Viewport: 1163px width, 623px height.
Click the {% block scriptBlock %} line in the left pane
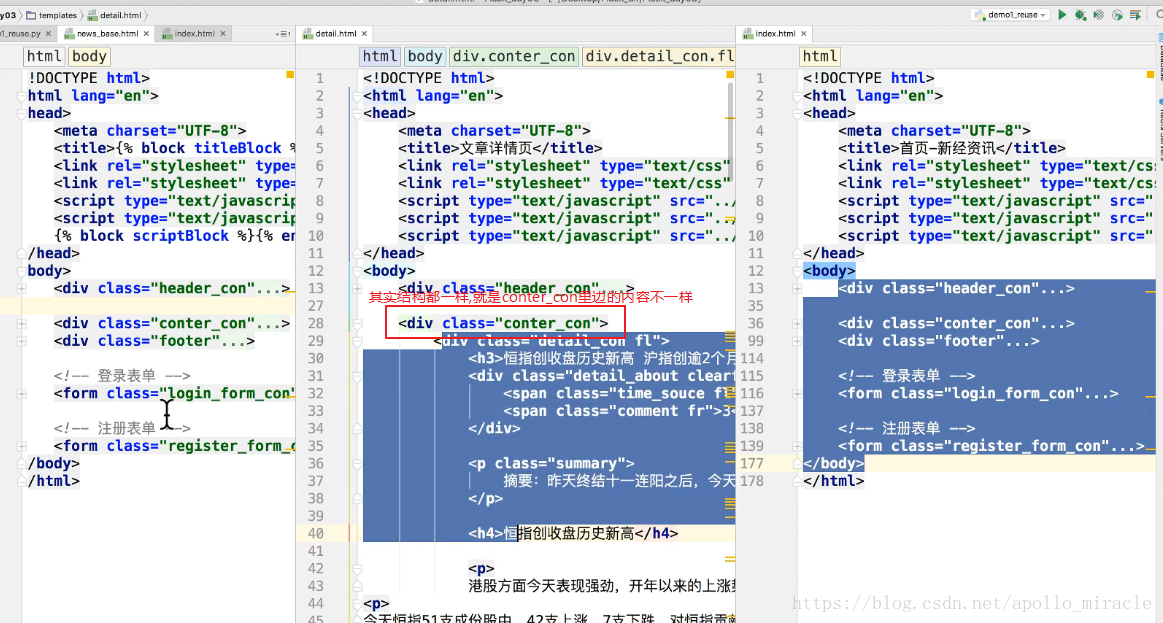[x=174, y=236]
